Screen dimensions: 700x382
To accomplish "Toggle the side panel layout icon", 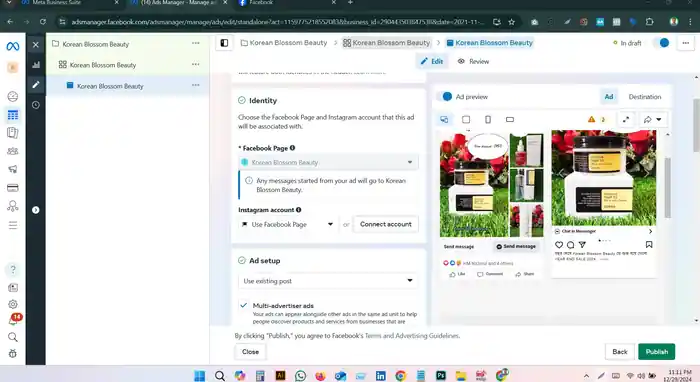I will click(x=224, y=43).
